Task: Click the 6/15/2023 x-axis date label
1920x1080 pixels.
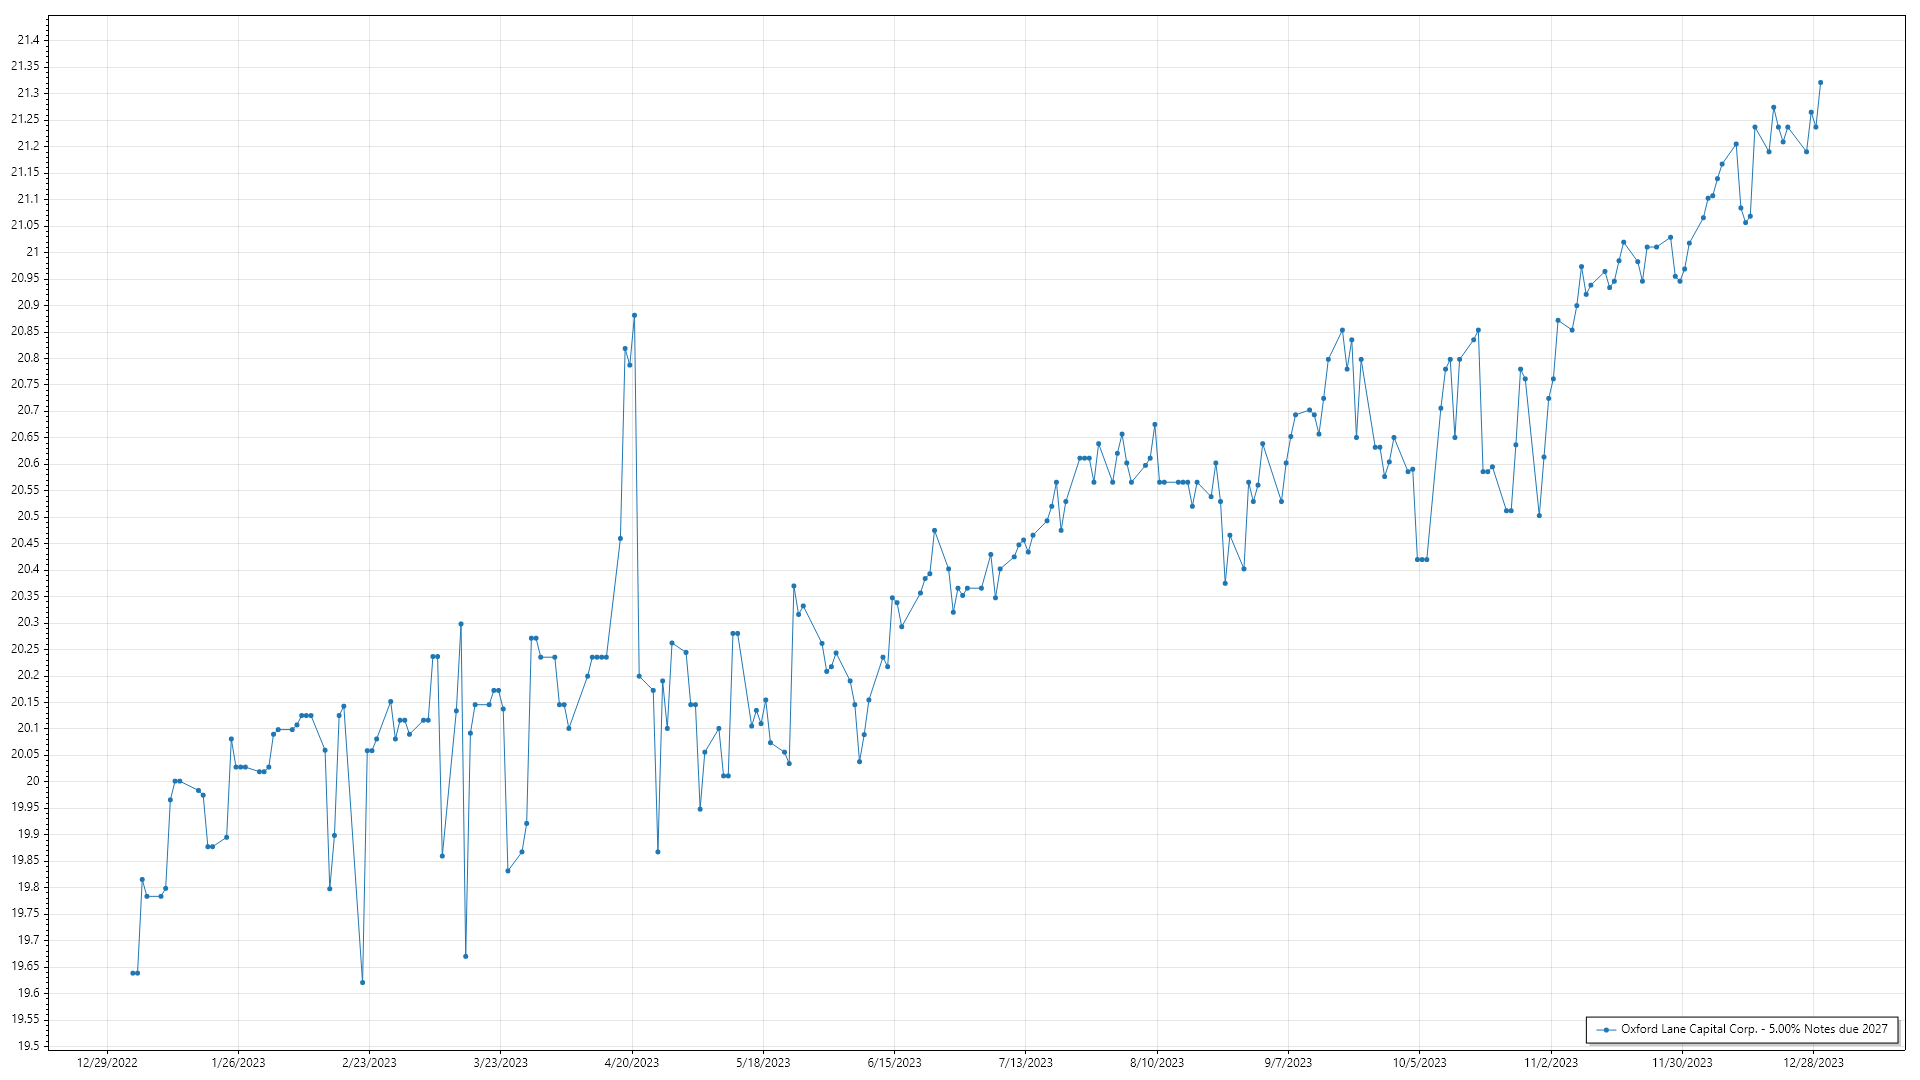Action: coord(894,1062)
